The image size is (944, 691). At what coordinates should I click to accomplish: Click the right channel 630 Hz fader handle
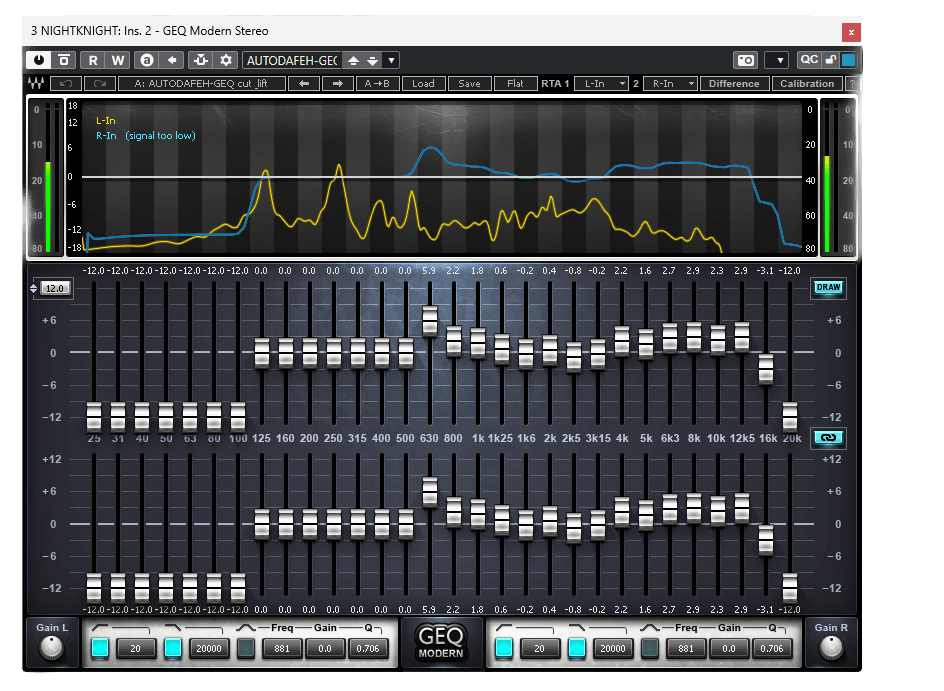pyautogui.click(x=430, y=492)
